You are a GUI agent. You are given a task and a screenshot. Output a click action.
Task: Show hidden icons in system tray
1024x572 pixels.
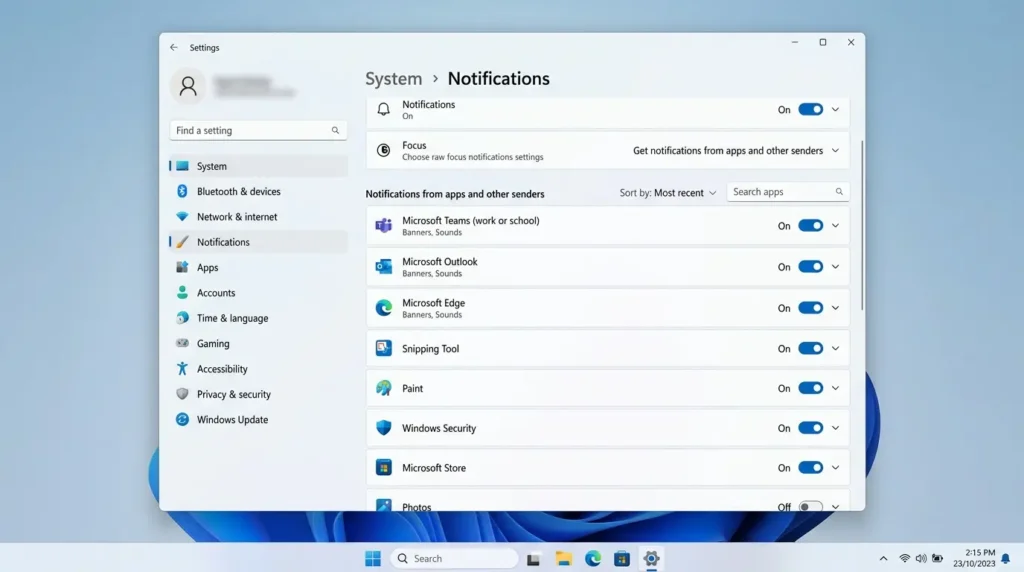point(883,558)
